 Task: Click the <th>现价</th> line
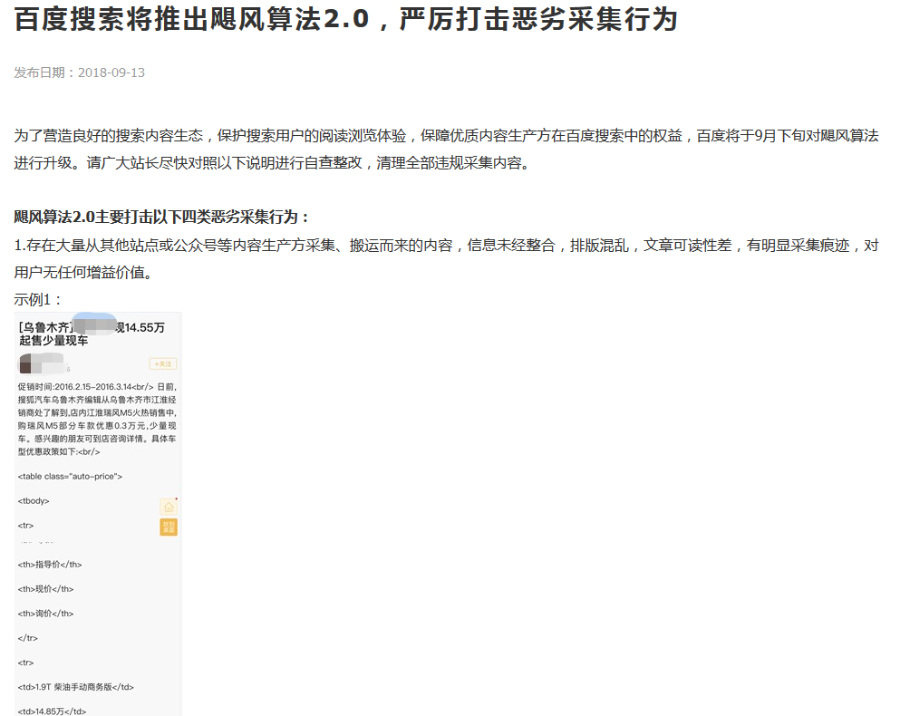[46, 589]
